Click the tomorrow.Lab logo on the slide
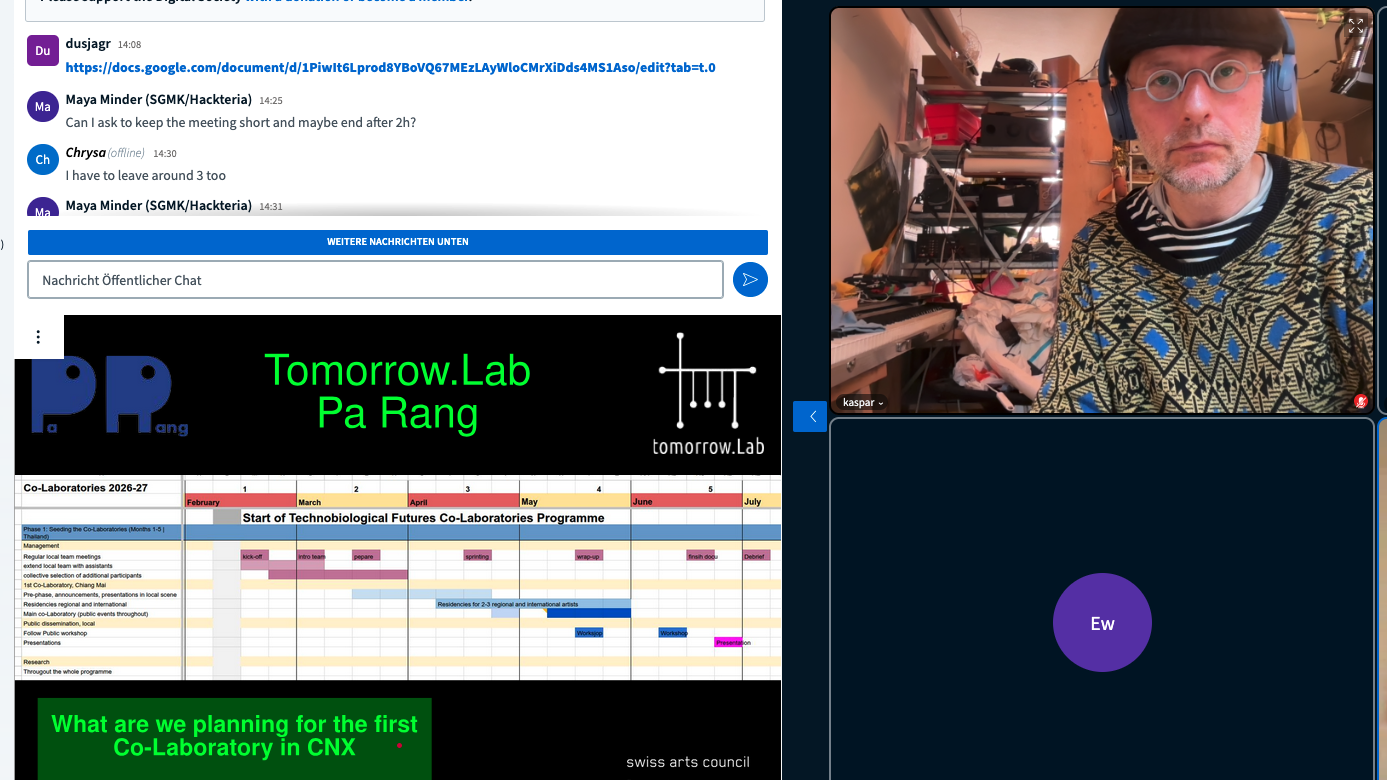Viewport: 1387px width, 780px height. click(707, 395)
